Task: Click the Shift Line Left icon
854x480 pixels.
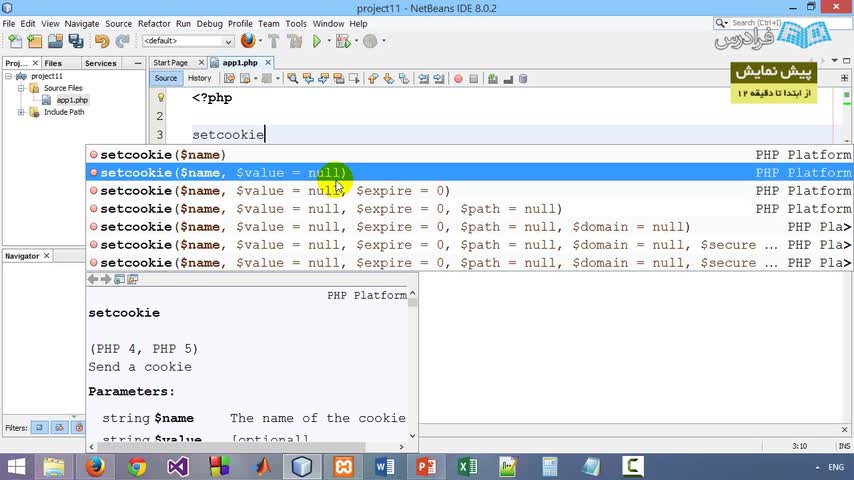Action: pyautogui.click(x=423, y=79)
